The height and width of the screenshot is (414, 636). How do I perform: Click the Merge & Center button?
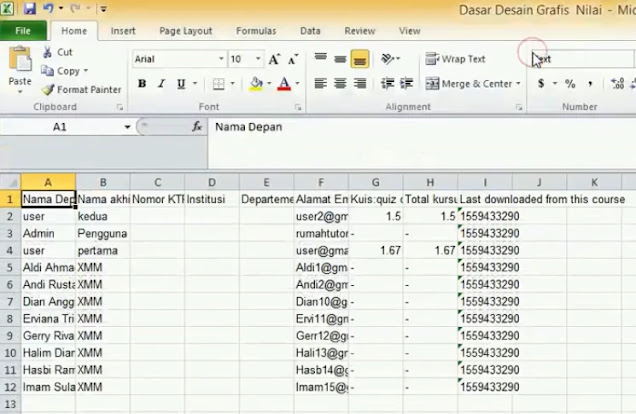pyautogui.click(x=468, y=84)
